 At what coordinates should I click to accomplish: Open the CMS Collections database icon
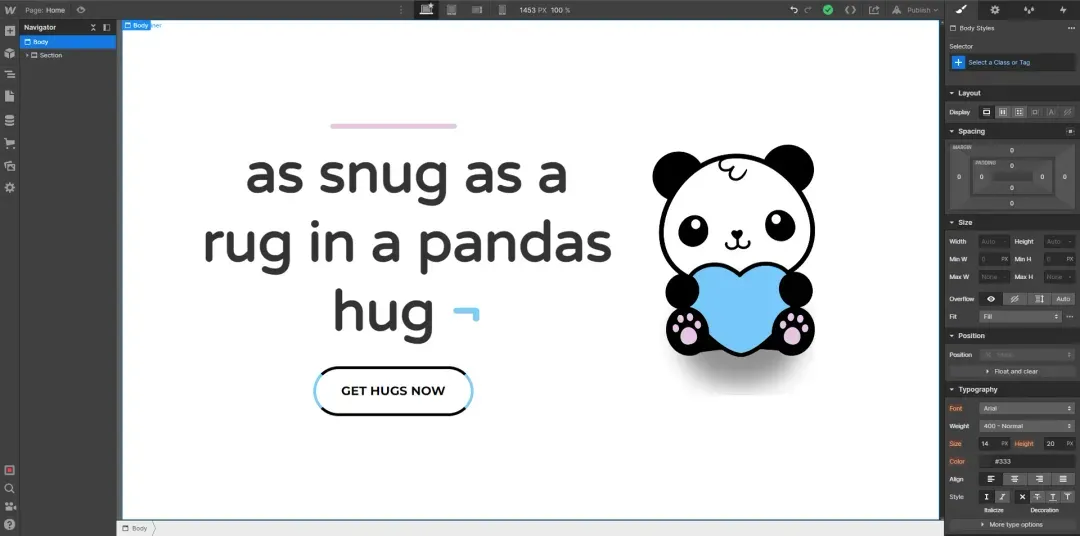10,121
